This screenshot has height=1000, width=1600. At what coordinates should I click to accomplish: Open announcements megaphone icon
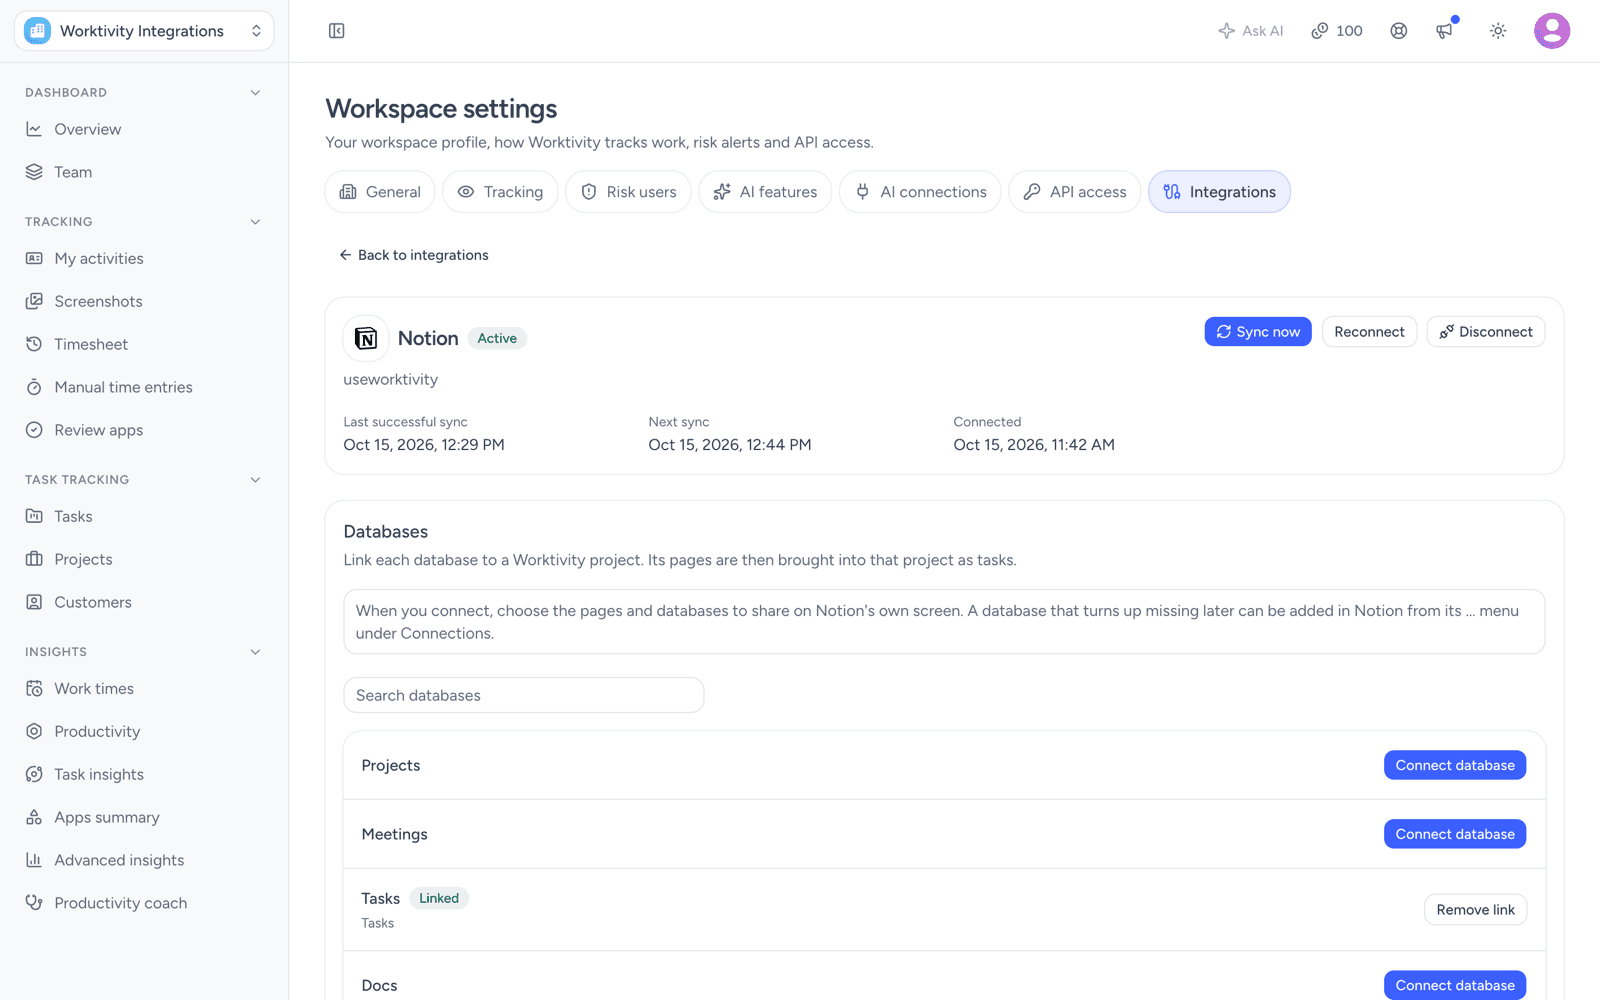[x=1445, y=31]
